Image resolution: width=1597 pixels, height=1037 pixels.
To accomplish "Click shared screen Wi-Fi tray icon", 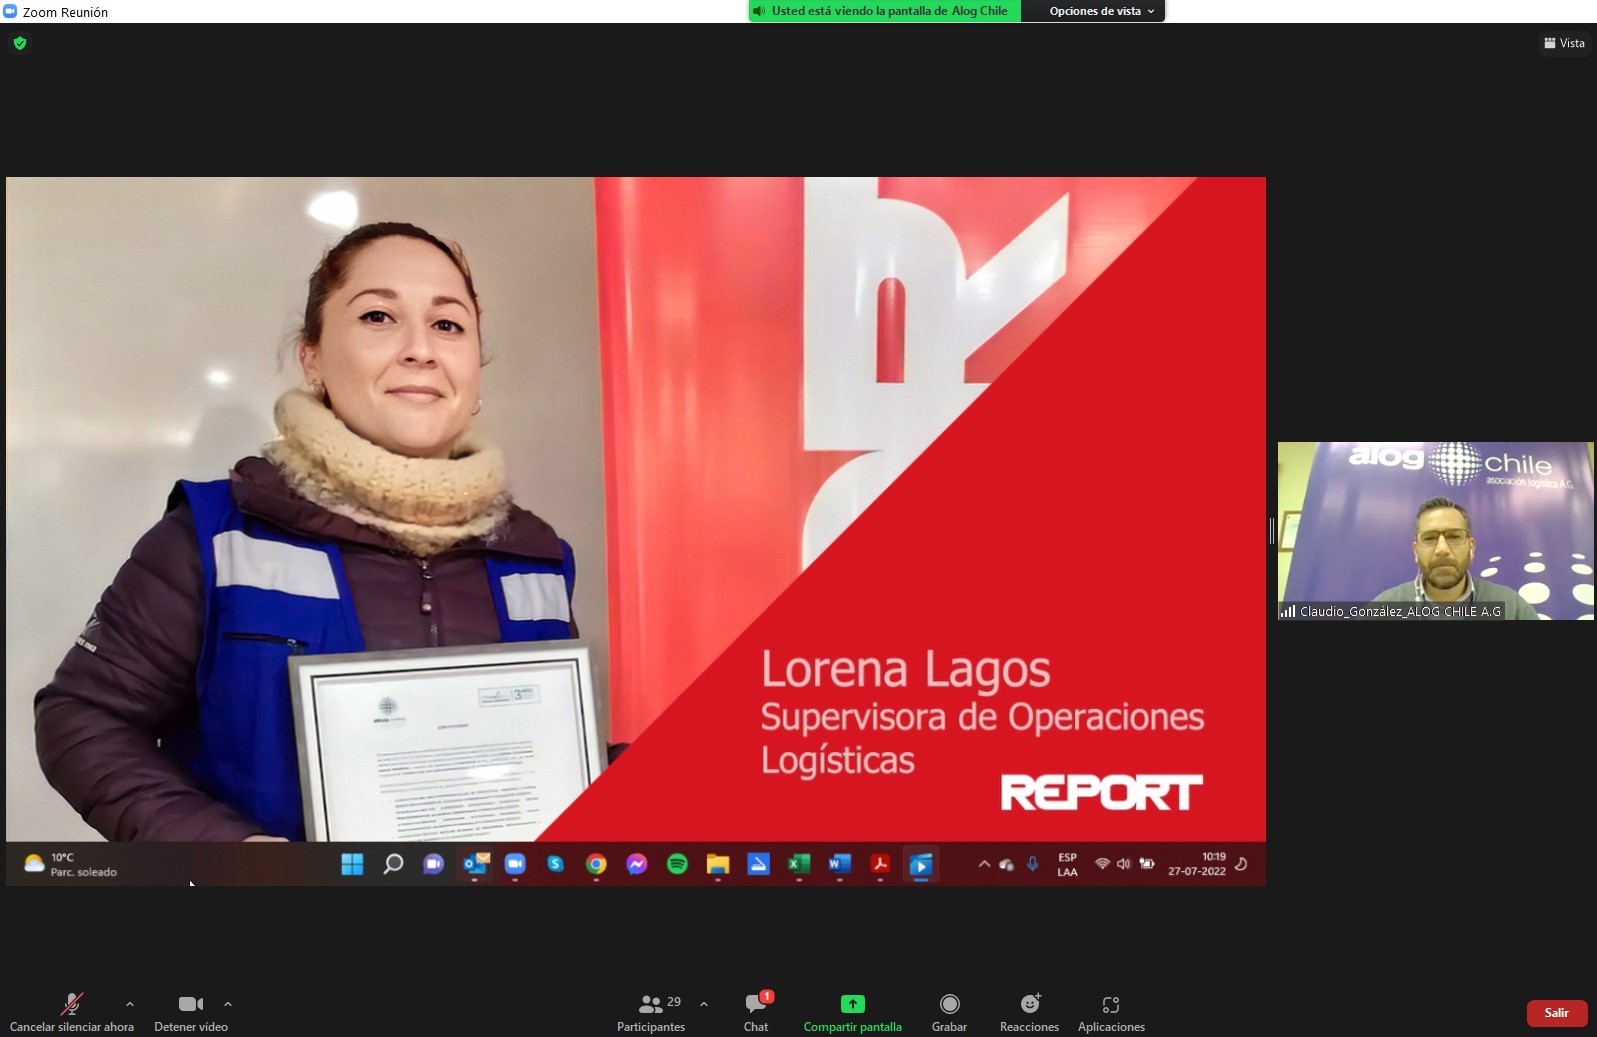I will [x=1102, y=864].
